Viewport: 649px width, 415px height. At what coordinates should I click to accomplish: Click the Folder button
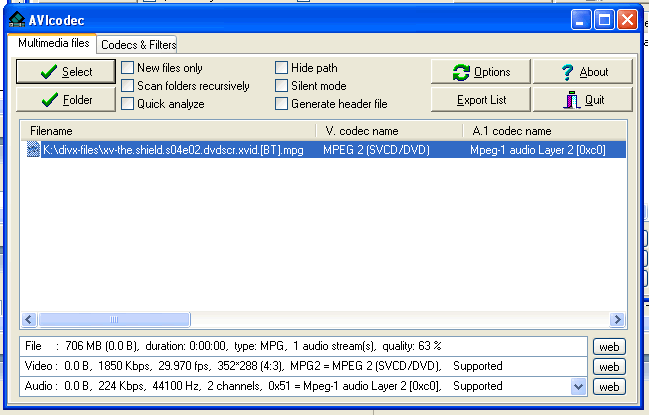(66, 100)
